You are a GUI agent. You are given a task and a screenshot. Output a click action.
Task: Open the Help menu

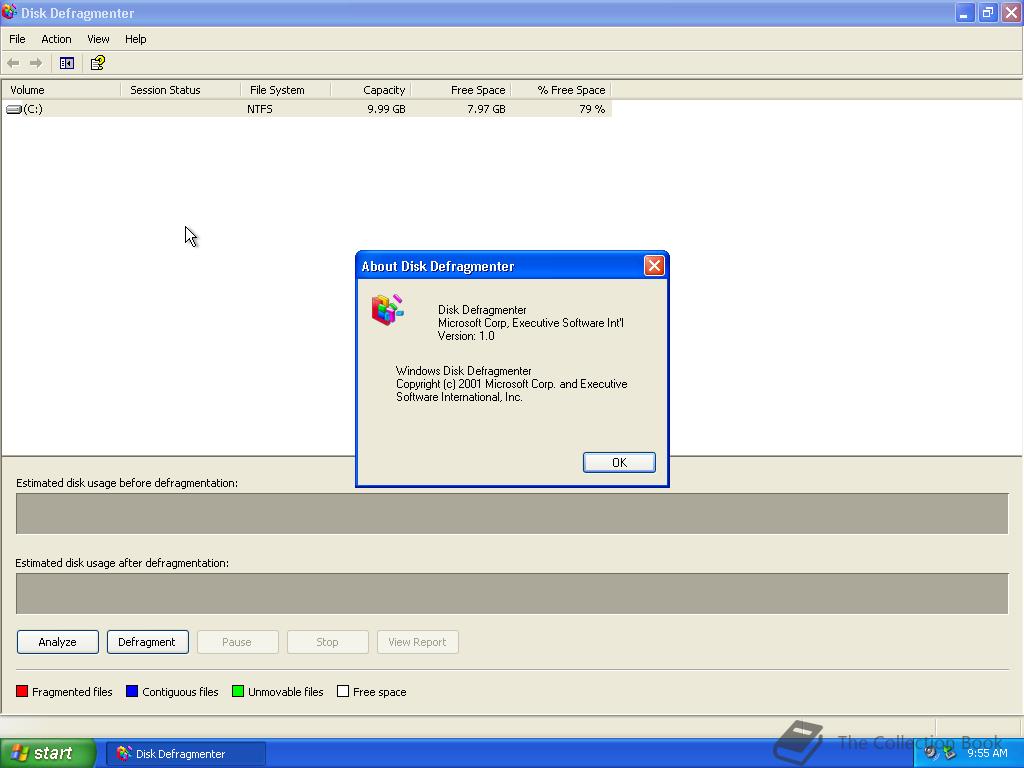point(136,39)
